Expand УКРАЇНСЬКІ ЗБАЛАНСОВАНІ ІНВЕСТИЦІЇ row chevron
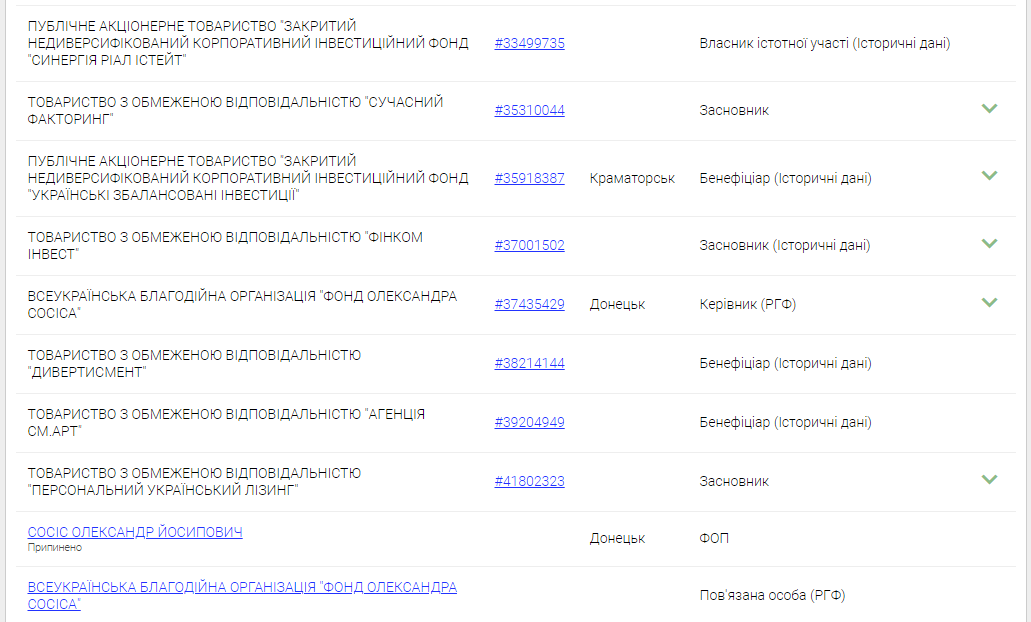This screenshot has height=622, width=1031. coord(989,176)
